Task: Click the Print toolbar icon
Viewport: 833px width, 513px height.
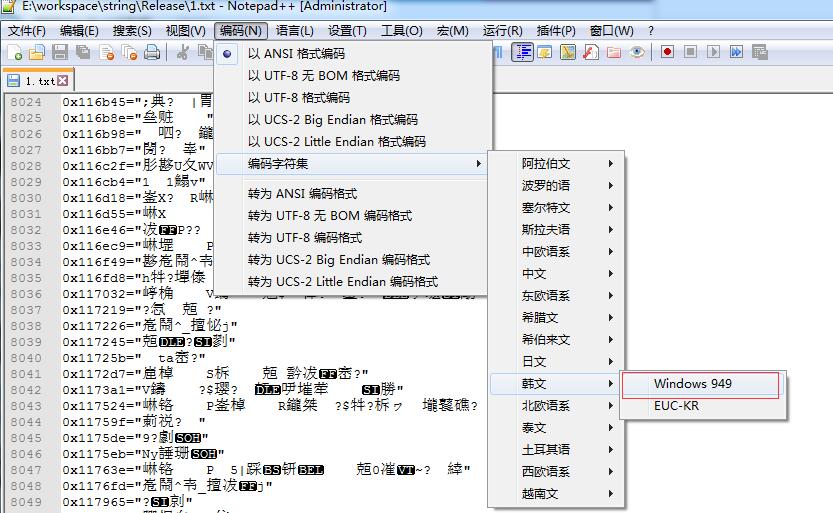Action: click(x=151, y=52)
